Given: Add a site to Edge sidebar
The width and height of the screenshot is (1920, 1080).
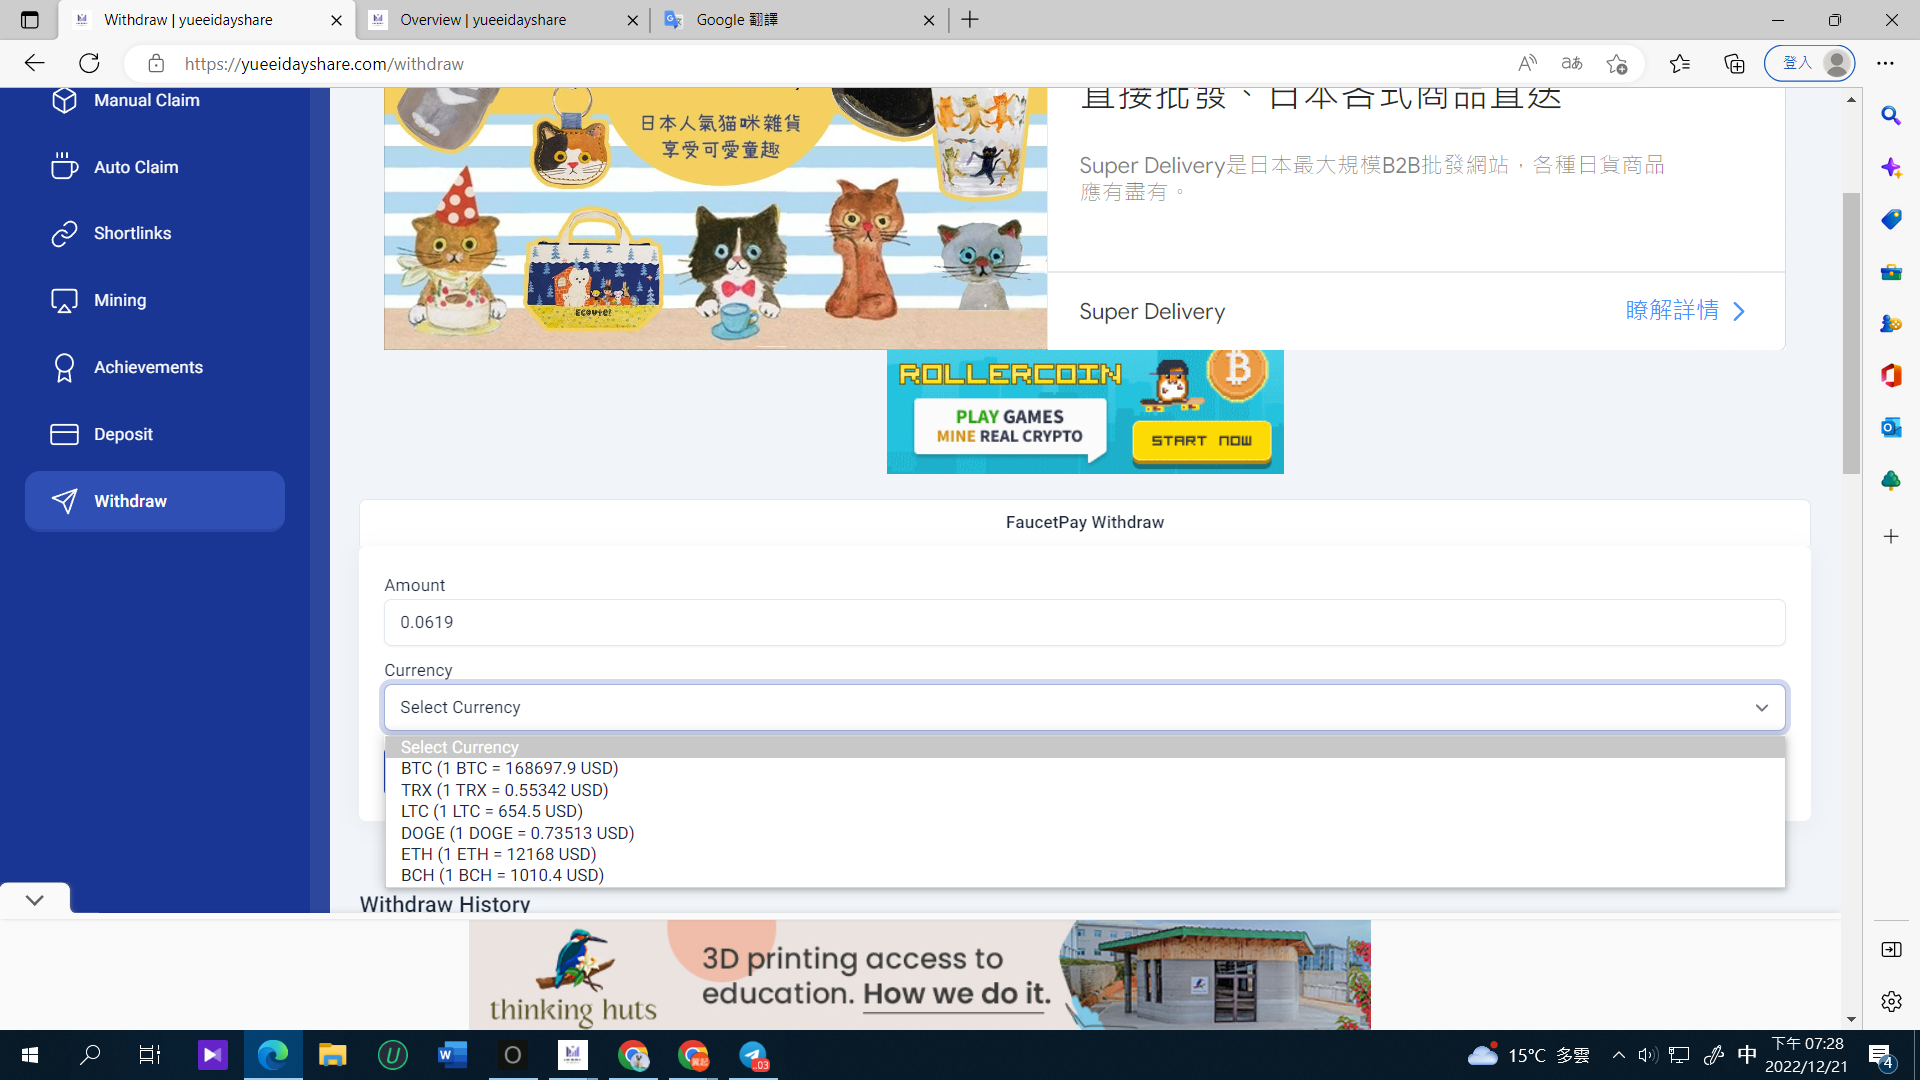Looking at the screenshot, I should tap(1891, 537).
